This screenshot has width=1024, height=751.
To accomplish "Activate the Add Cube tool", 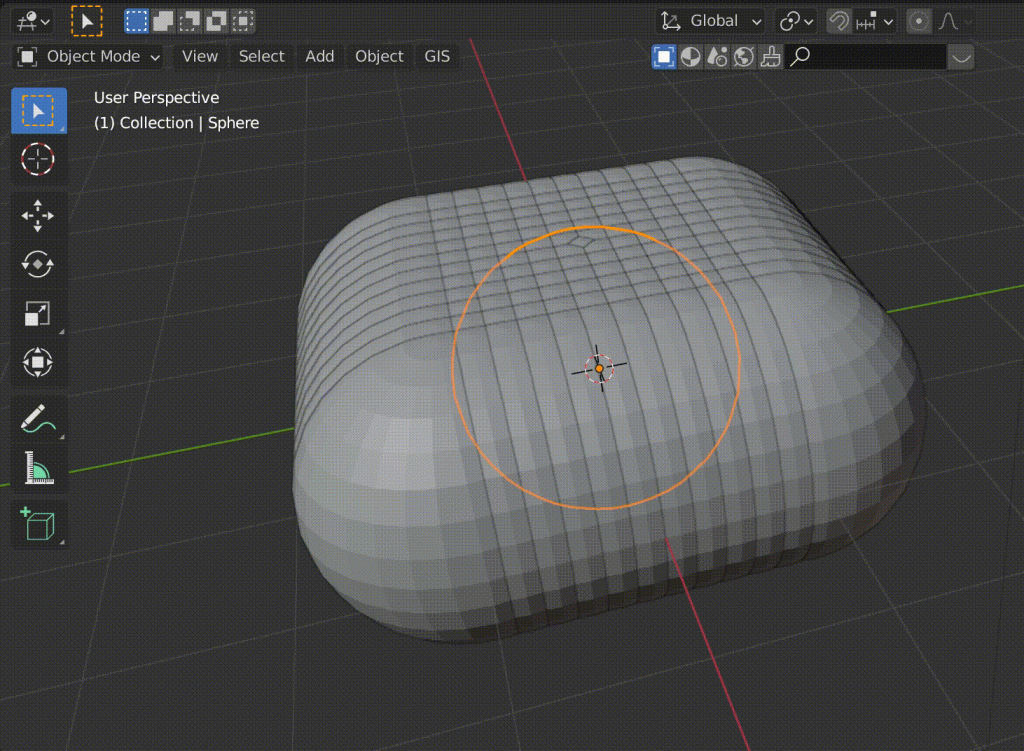I will tap(38, 524).
